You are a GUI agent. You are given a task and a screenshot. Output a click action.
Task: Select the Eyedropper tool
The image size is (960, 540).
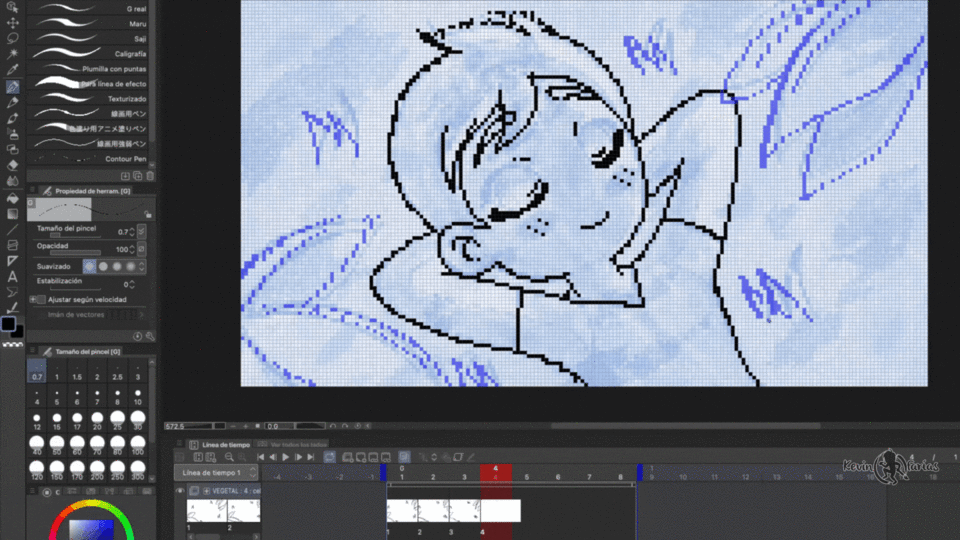coord(12,69)
